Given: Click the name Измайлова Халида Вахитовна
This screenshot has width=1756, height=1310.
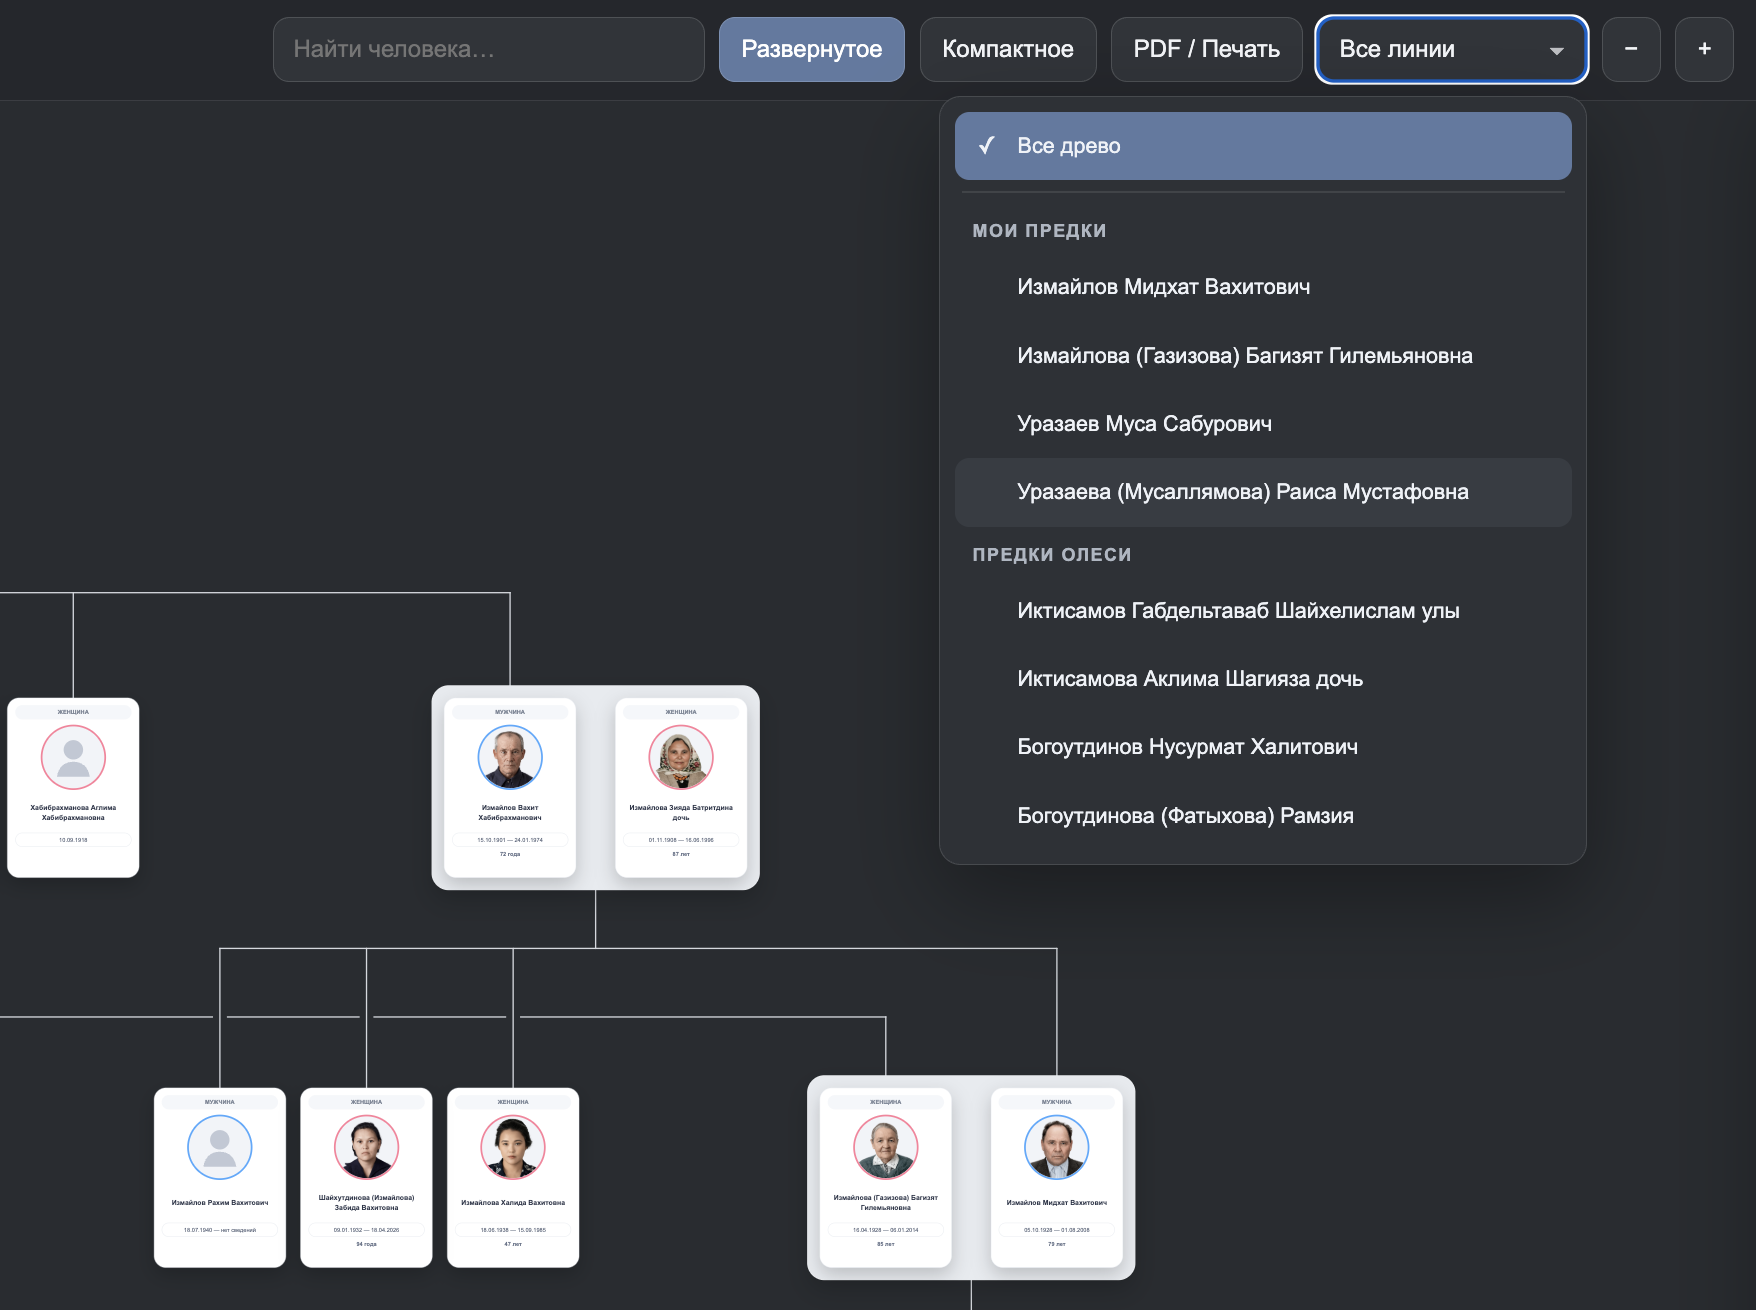Looking at the screenshot, I should pyautogui.click(x=513, y=1203).
